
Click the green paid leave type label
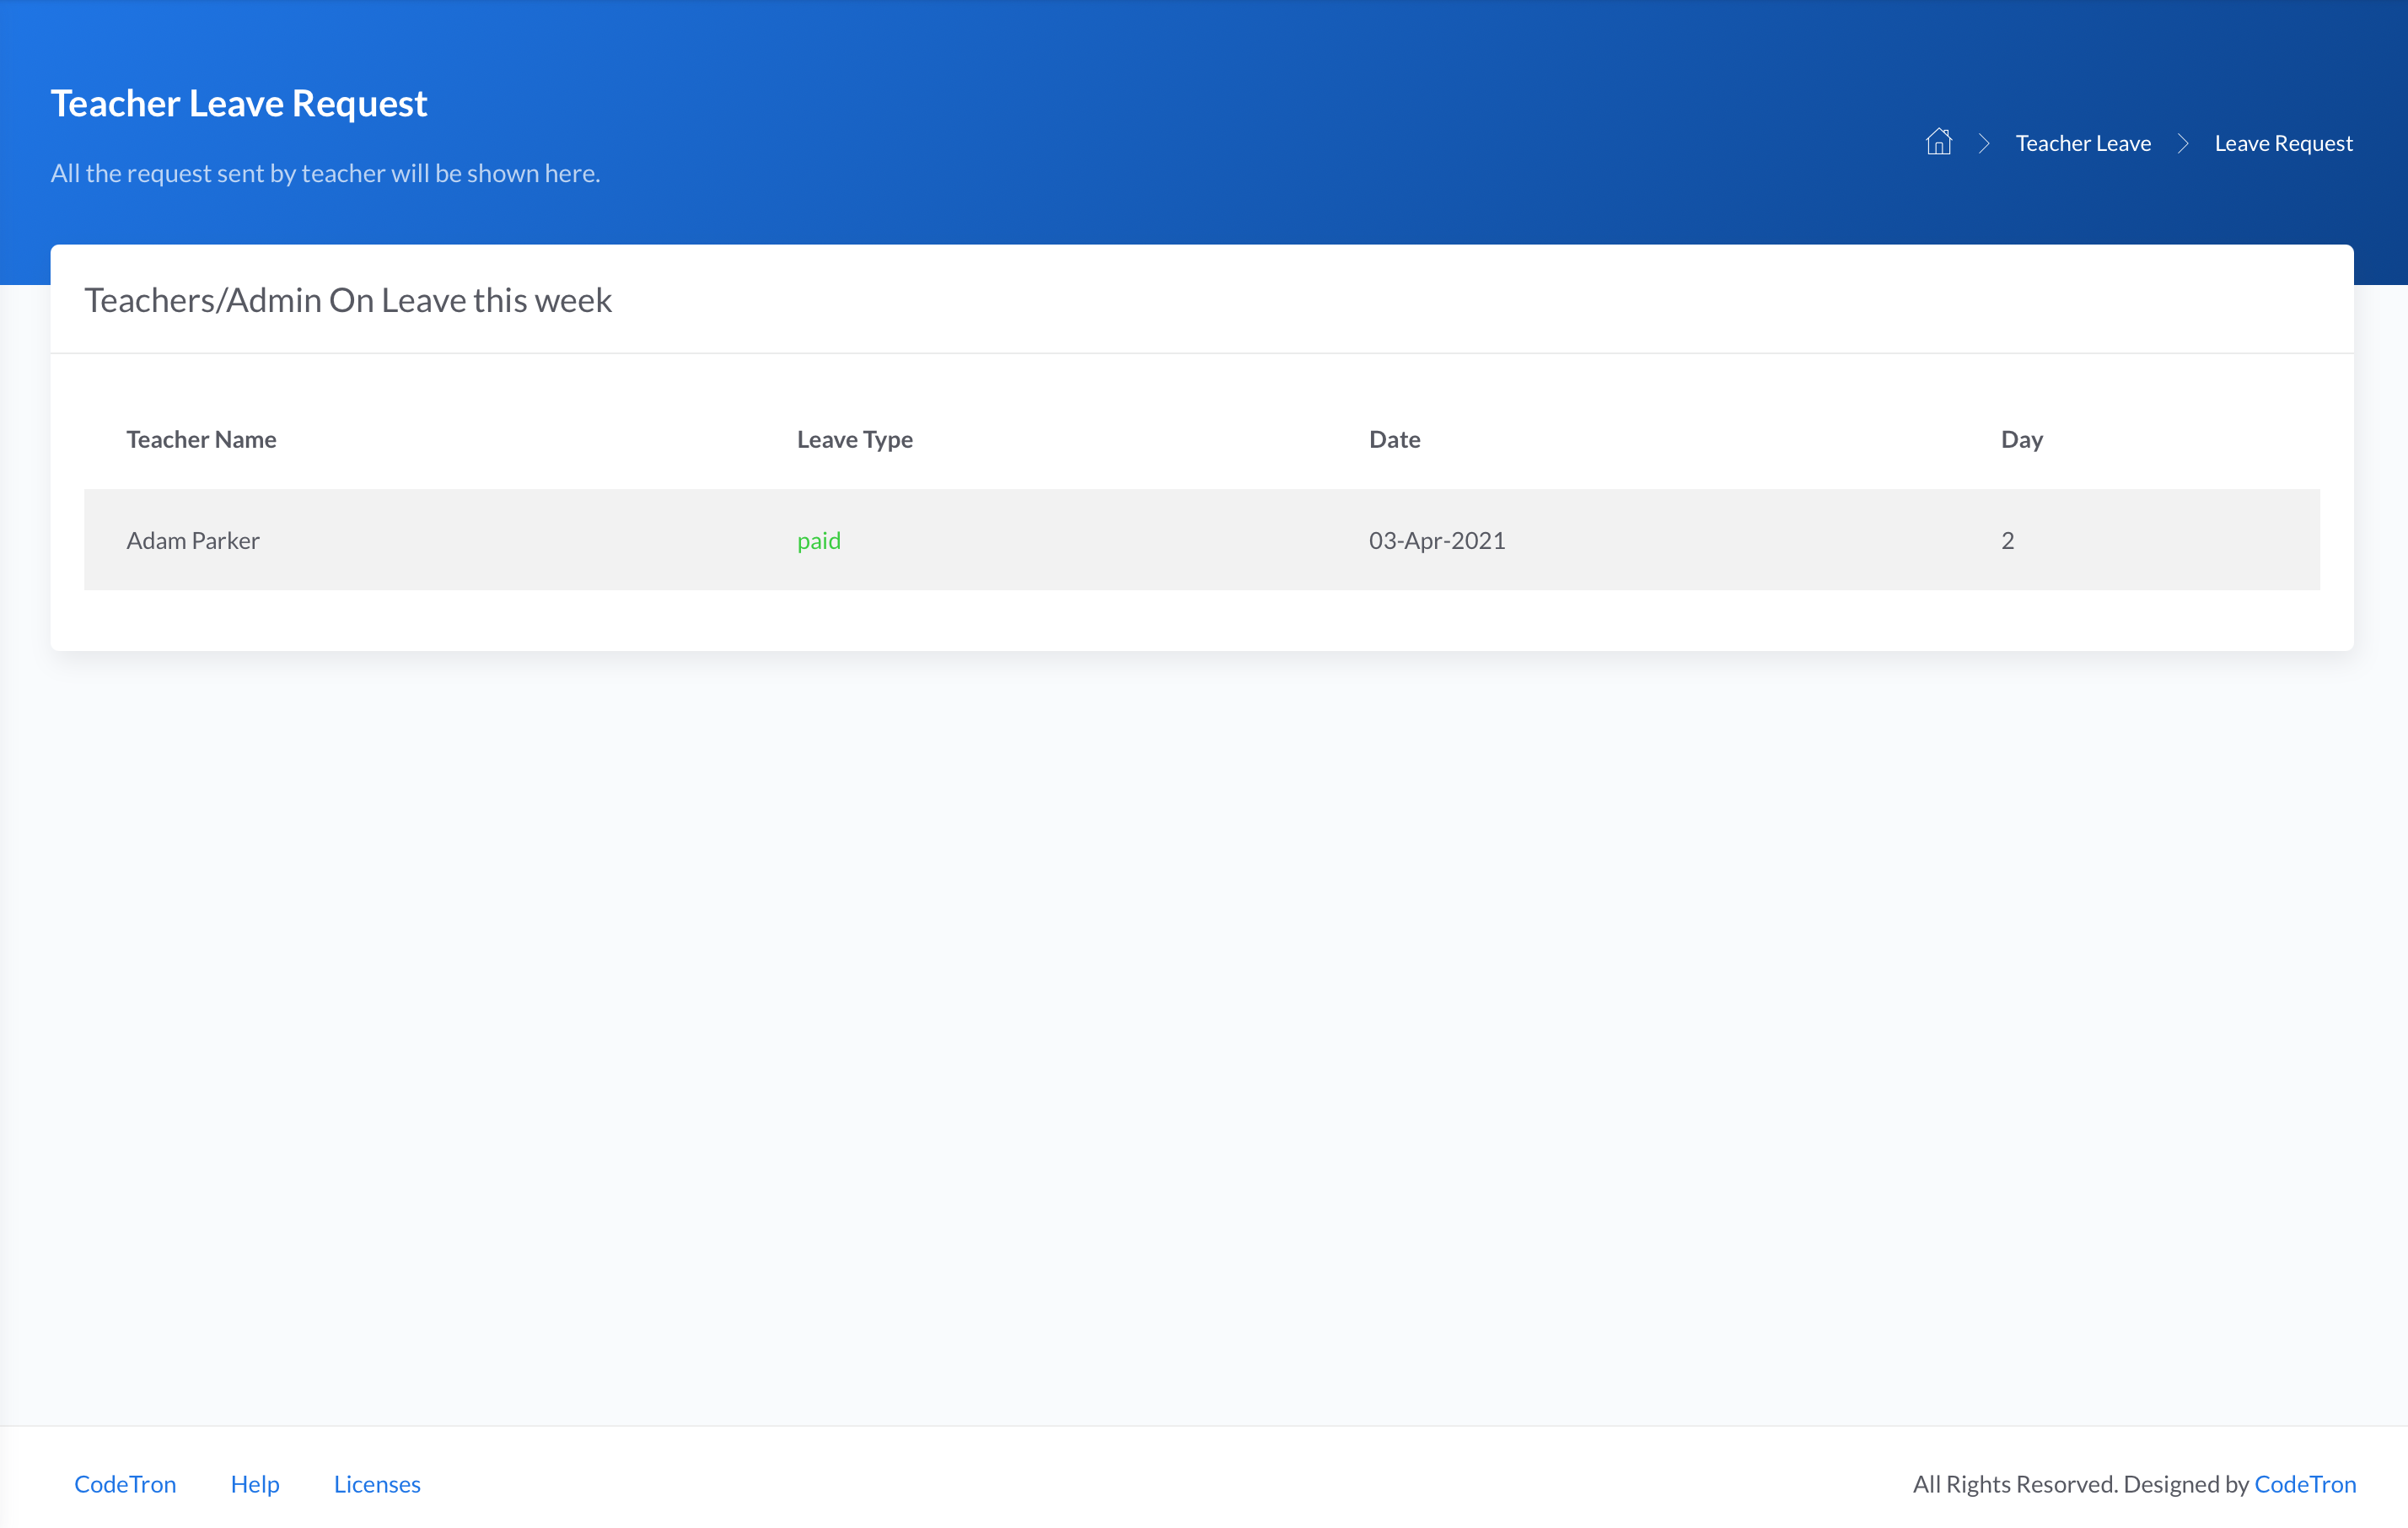[818, 540]
